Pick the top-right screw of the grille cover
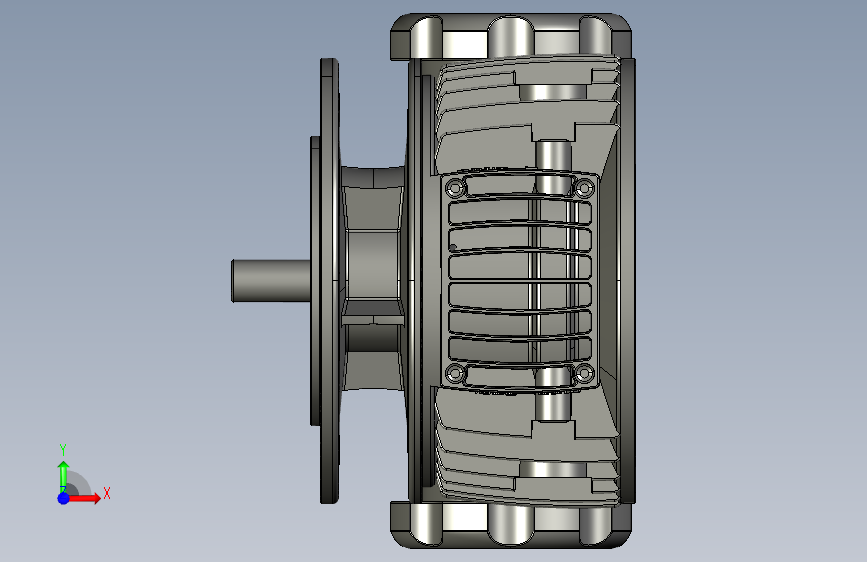 [584, 189]
